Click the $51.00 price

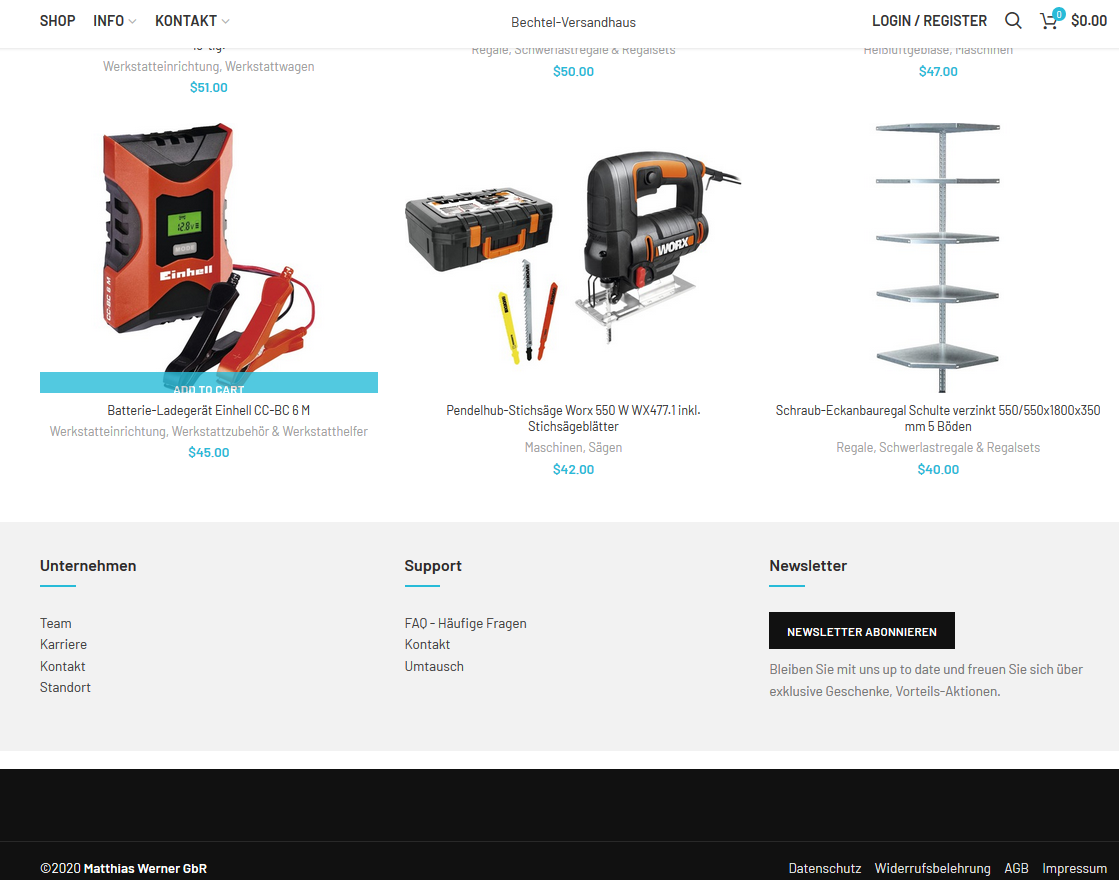click(x=209, y=88)
